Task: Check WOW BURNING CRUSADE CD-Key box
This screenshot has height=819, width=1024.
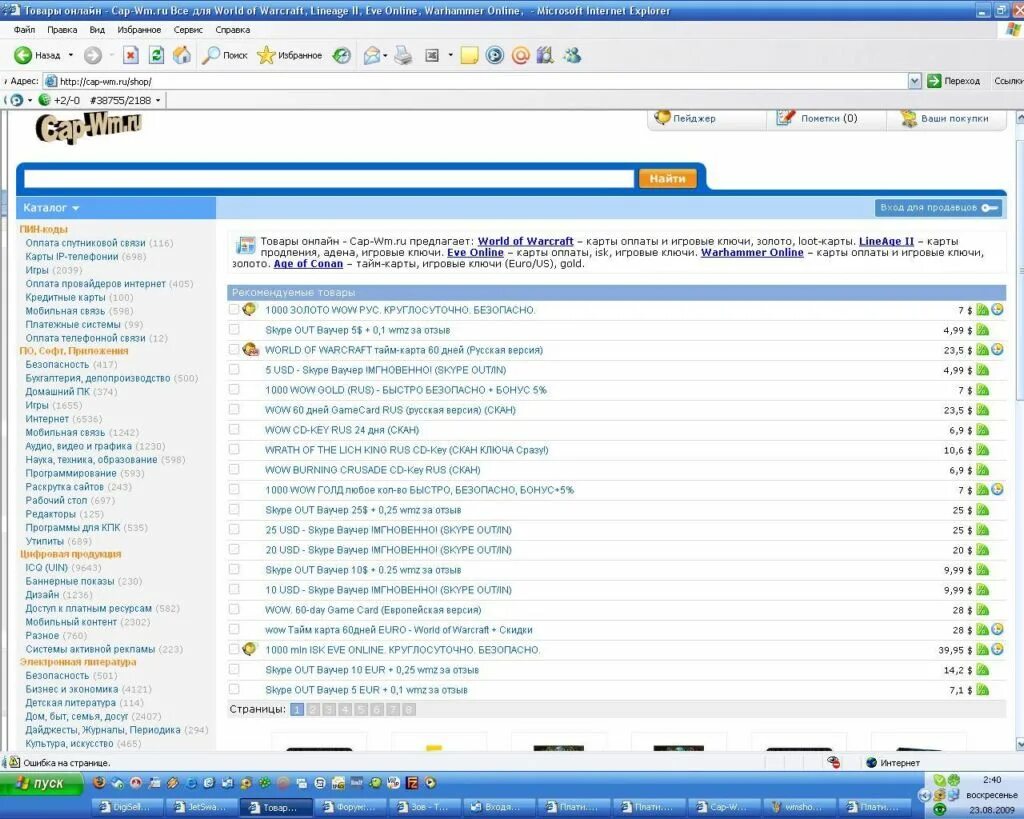Action: click(234, 470)
